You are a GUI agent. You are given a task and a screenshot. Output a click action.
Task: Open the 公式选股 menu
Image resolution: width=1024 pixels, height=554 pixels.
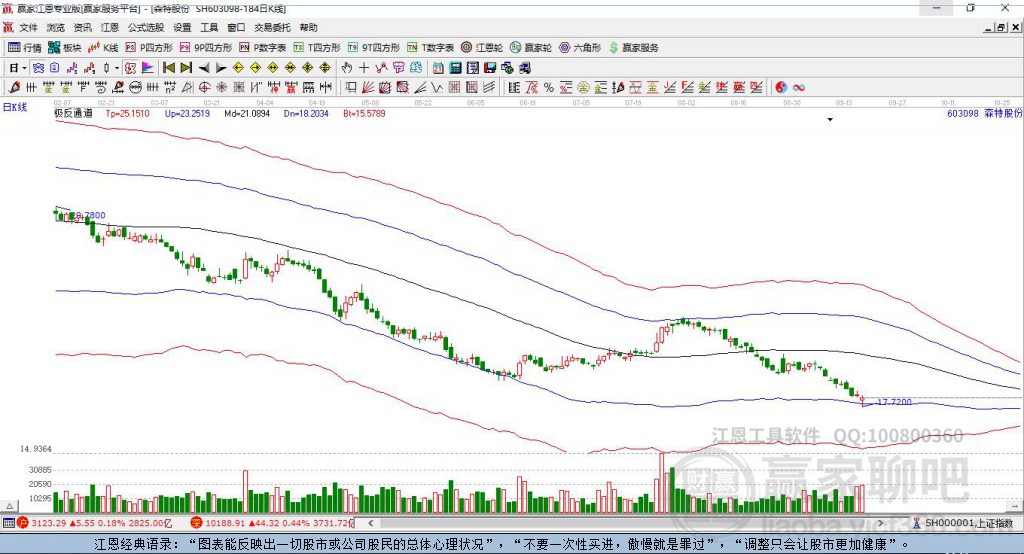146,27
